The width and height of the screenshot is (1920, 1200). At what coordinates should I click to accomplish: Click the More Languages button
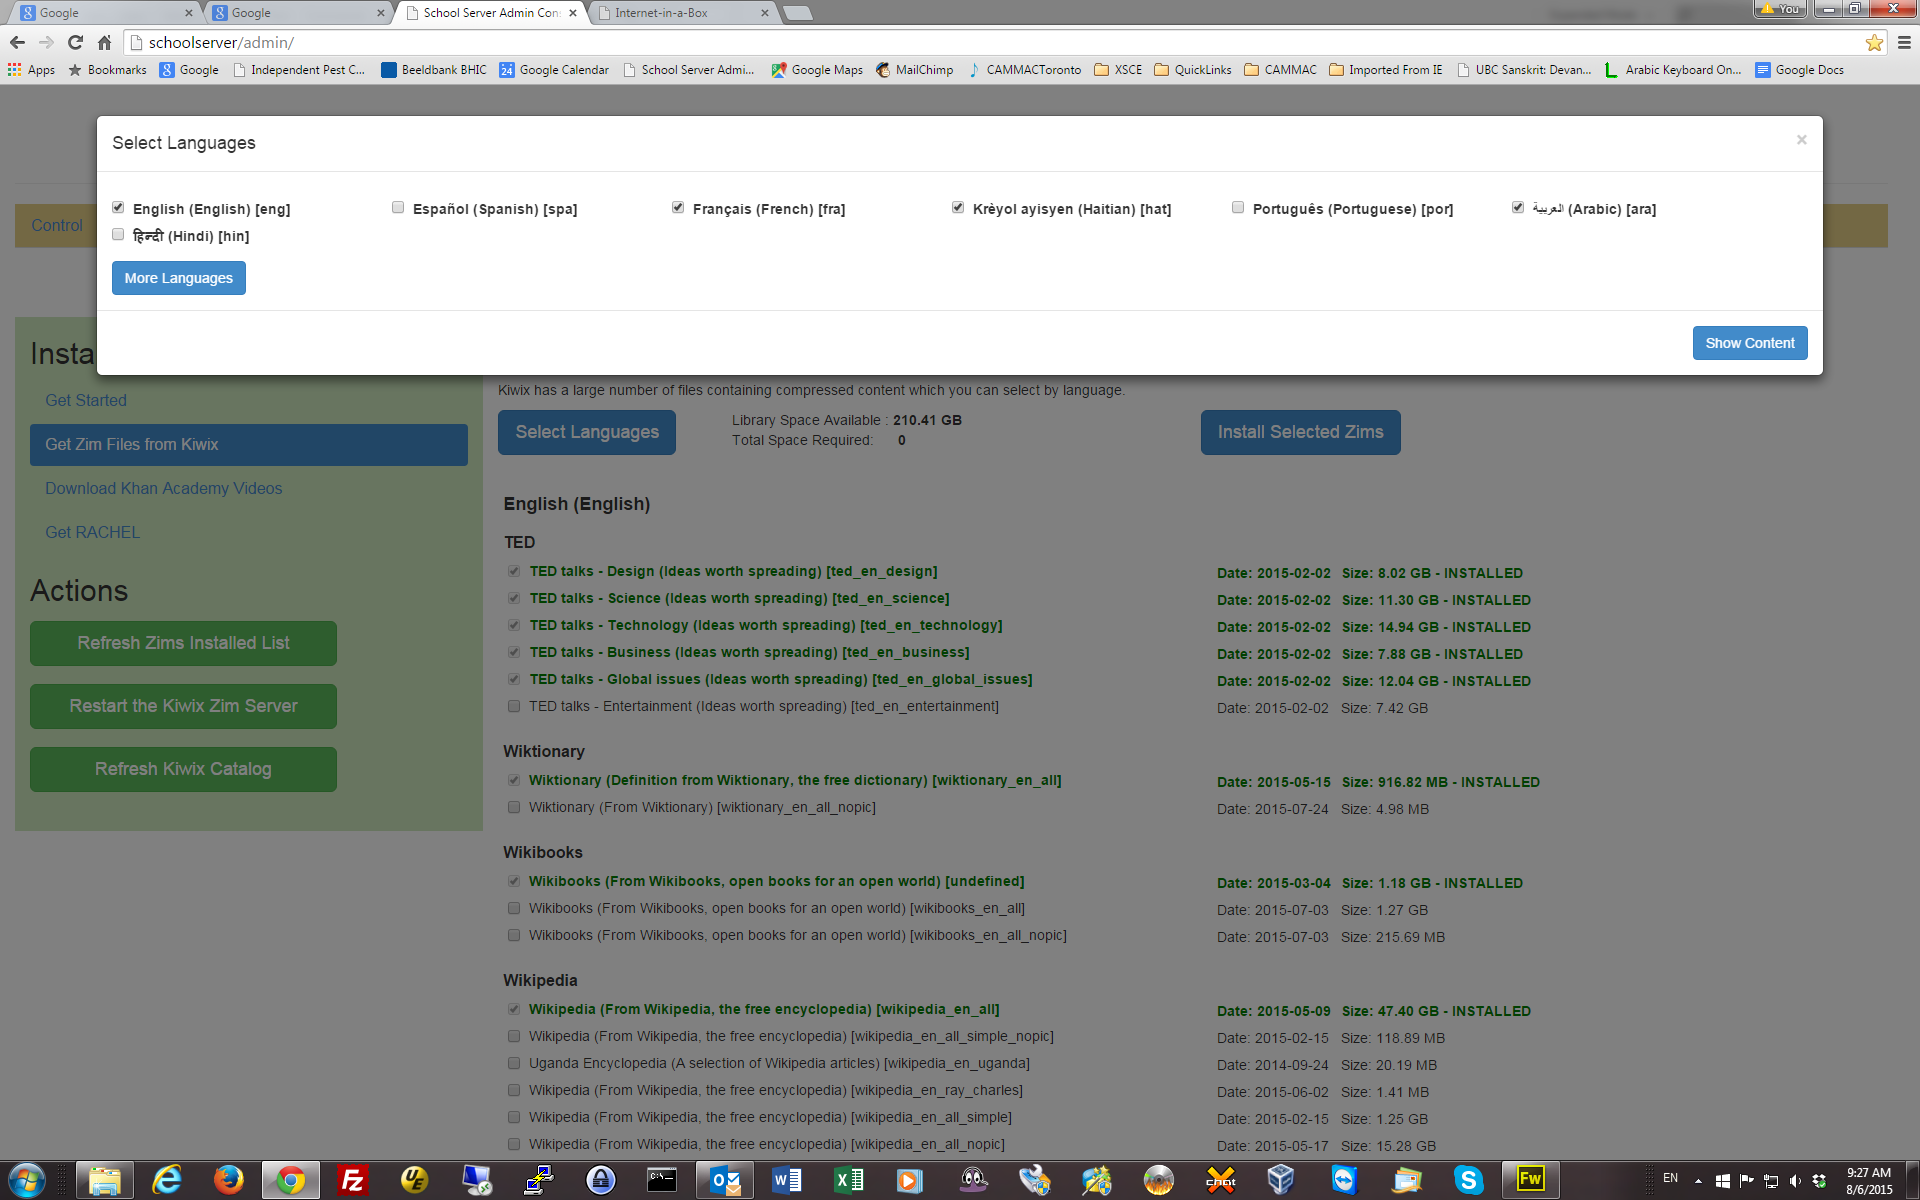click(178, 278)
